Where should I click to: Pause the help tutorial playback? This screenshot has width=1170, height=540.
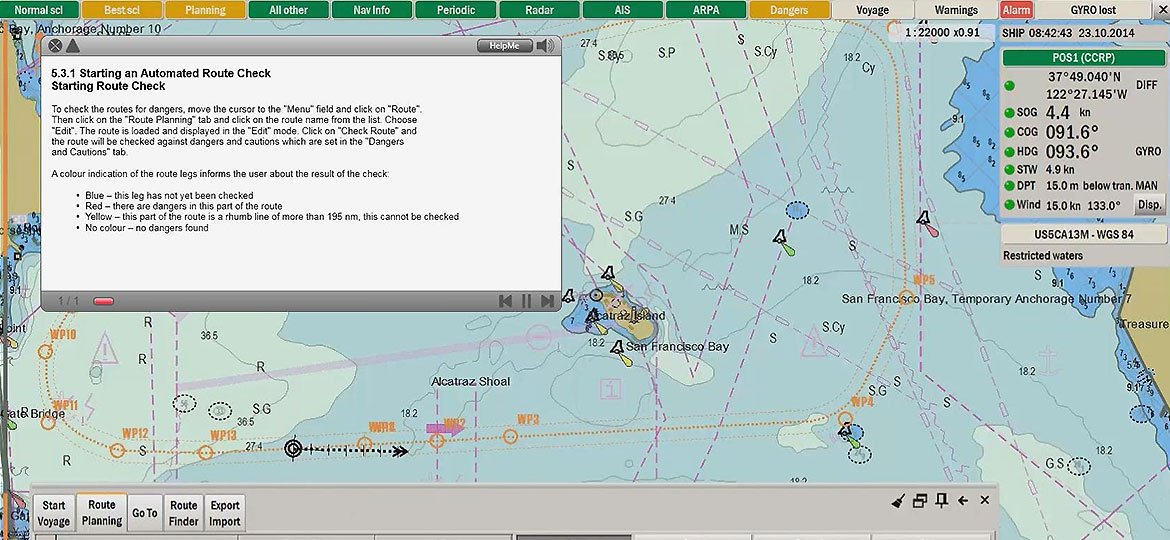click(526, 301)
